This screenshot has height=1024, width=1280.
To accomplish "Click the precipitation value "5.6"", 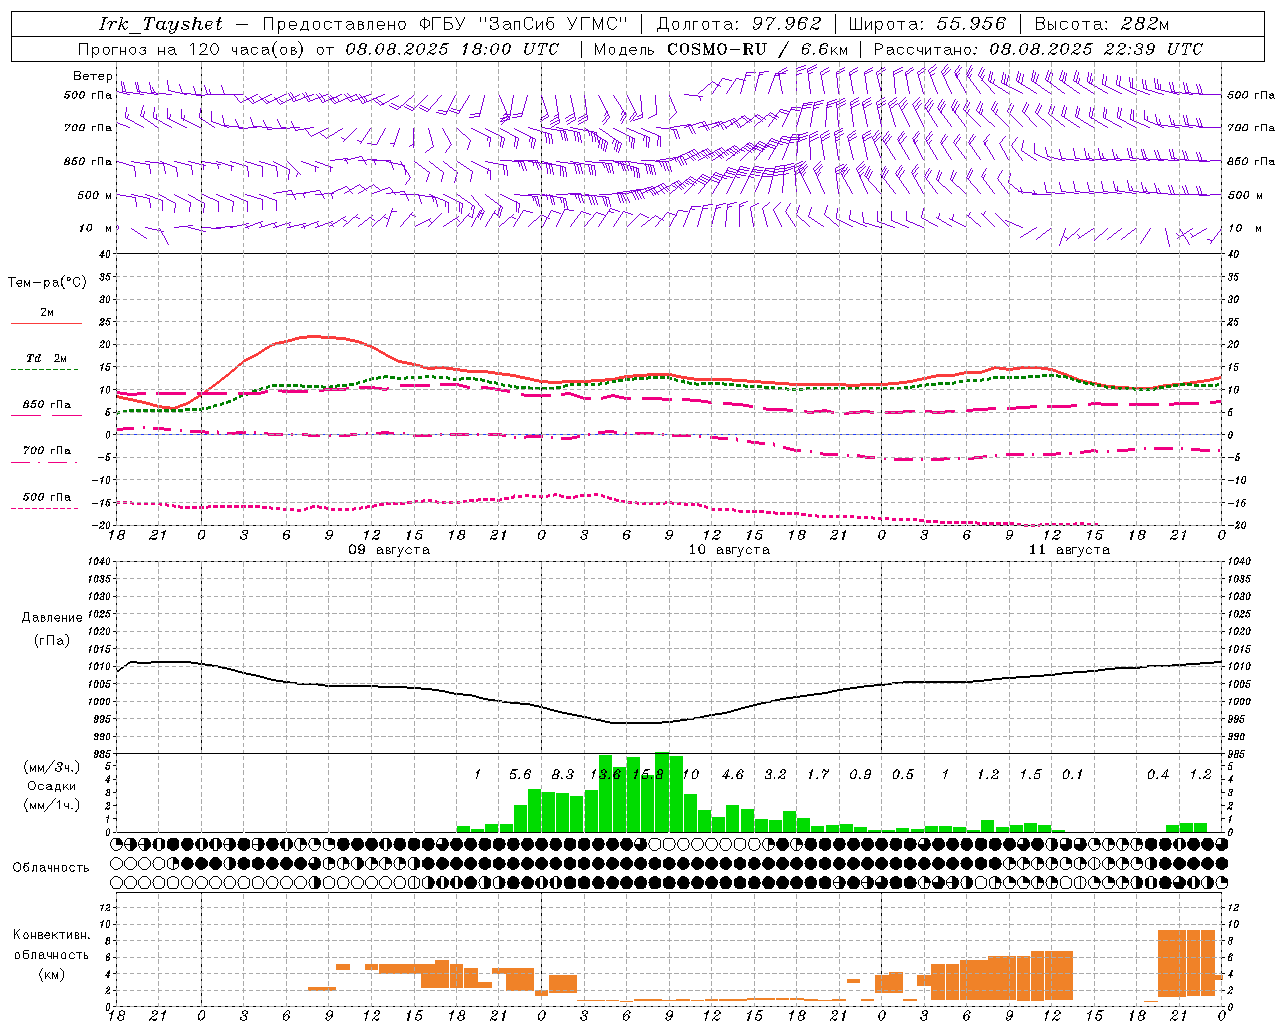I will 520,775.
